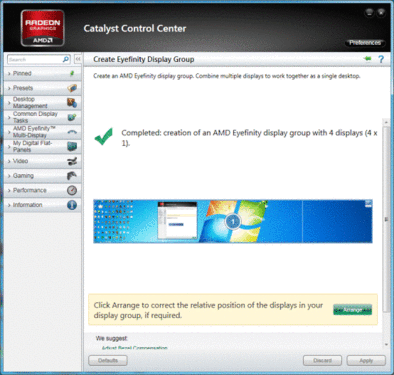The height and width of the screenshot is (375, 394).
Task: Click the Catalyst Control Center title
Action: (135, 29)
